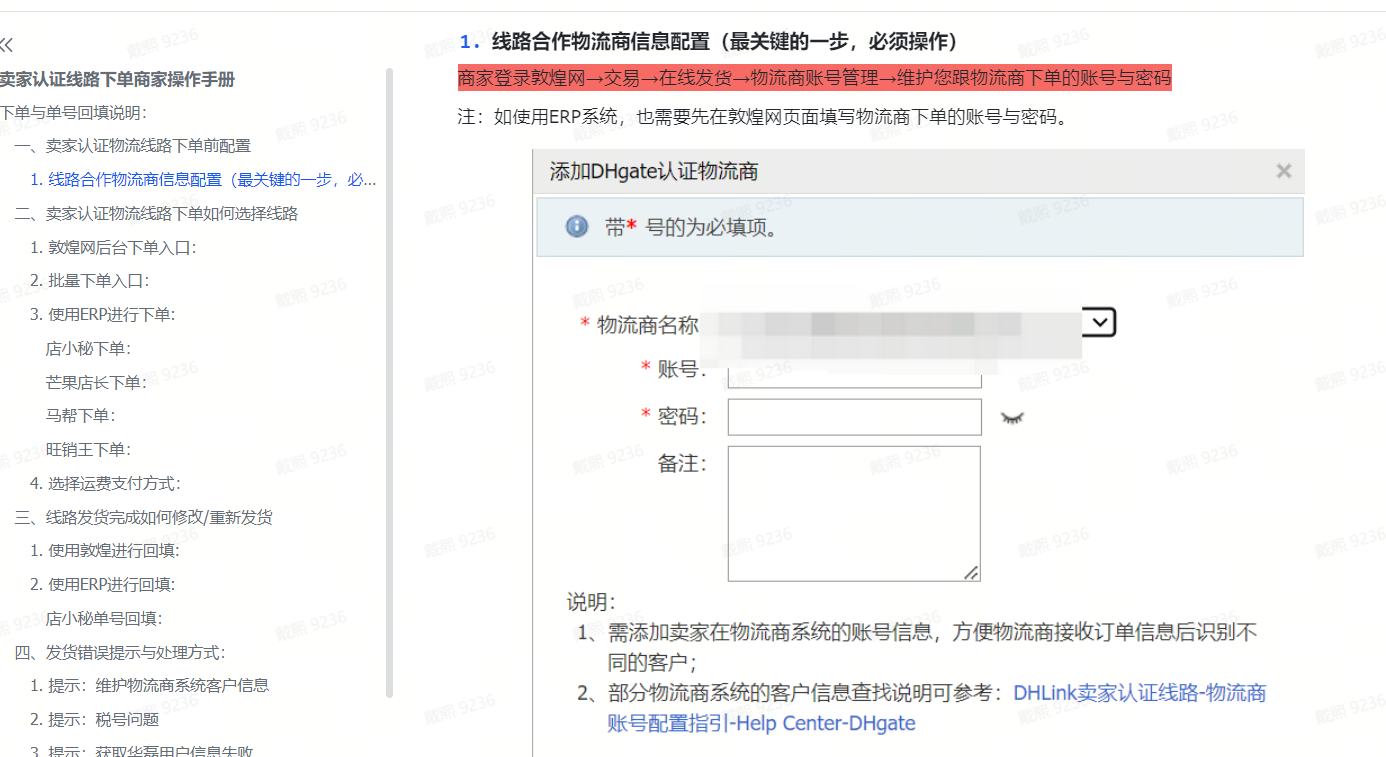The image size is (1386, 757).
Task: Go to 下单与单号回填说明 section
Action: (73, 112)
